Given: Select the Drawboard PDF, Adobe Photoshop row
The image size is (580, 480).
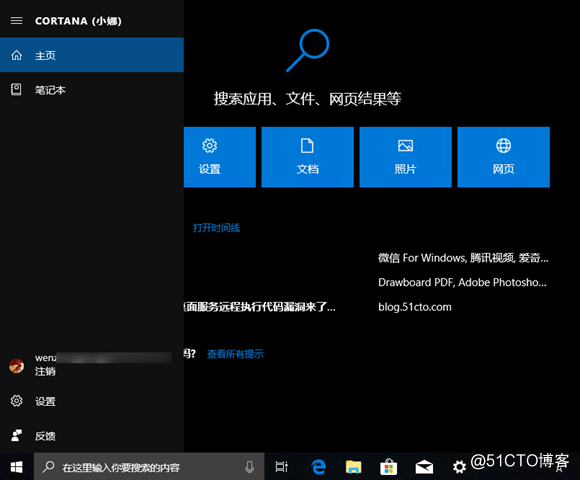Looking at the screenshot, I should click(462, 283).
